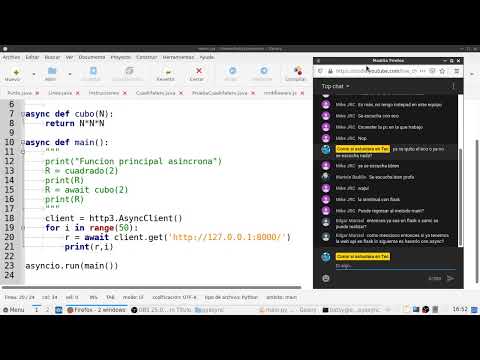Collapse the docstring fold marker at line 11
Viewport: 480px width, 360px height.
tap(23, 152)
